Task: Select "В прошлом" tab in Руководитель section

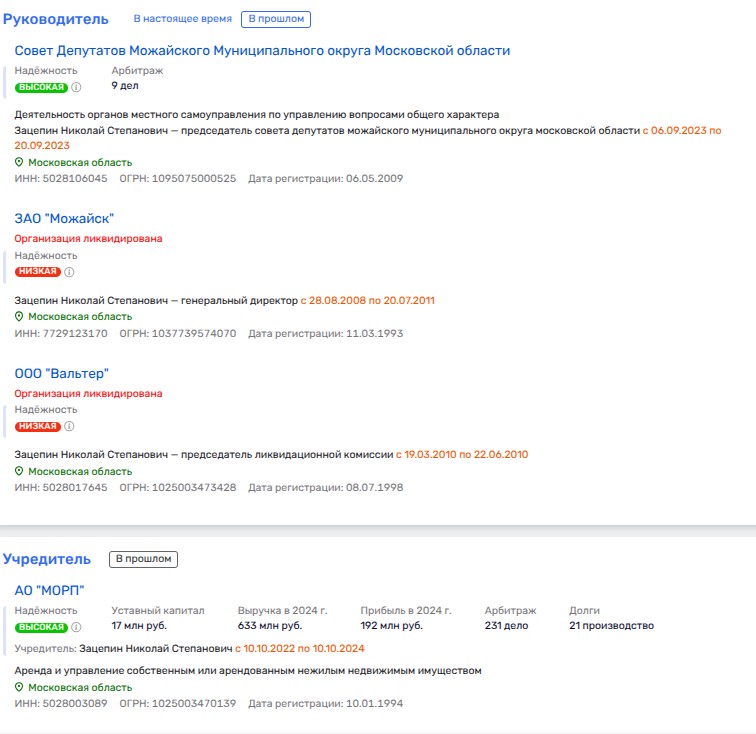Action: [275, 19]
